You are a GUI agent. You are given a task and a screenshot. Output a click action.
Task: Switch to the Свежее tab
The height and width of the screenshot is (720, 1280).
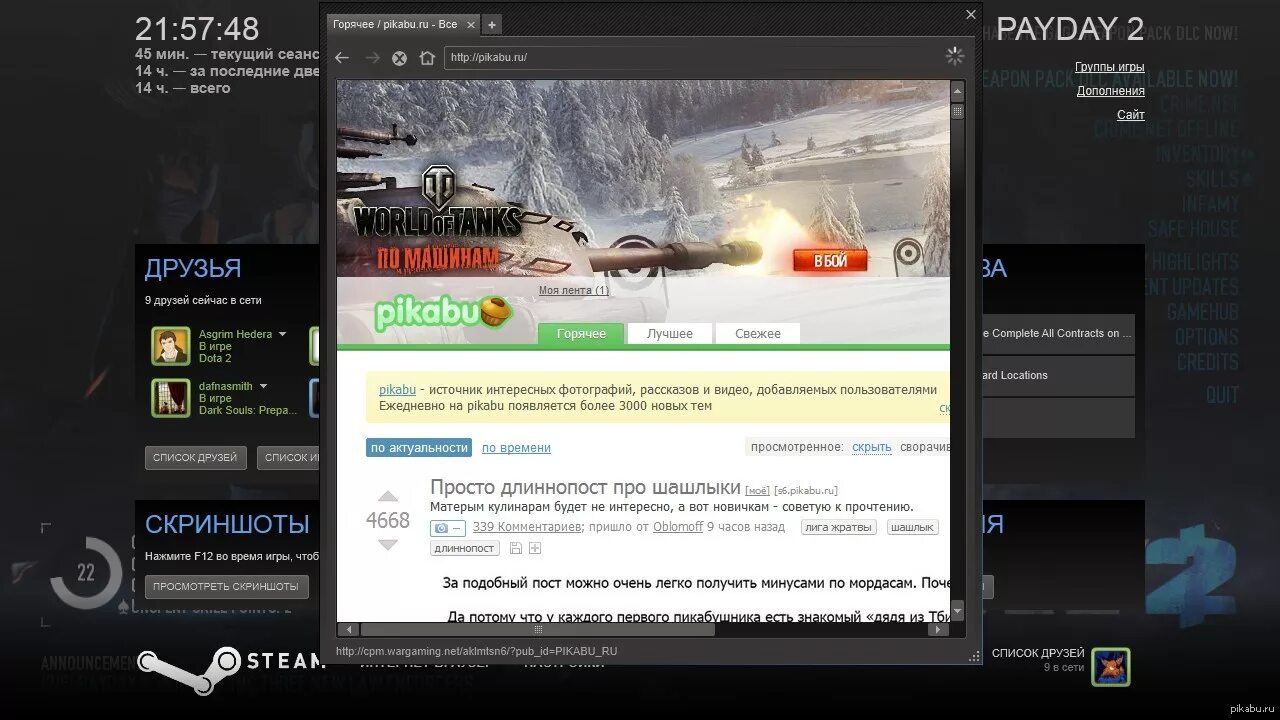coord(757,334)
